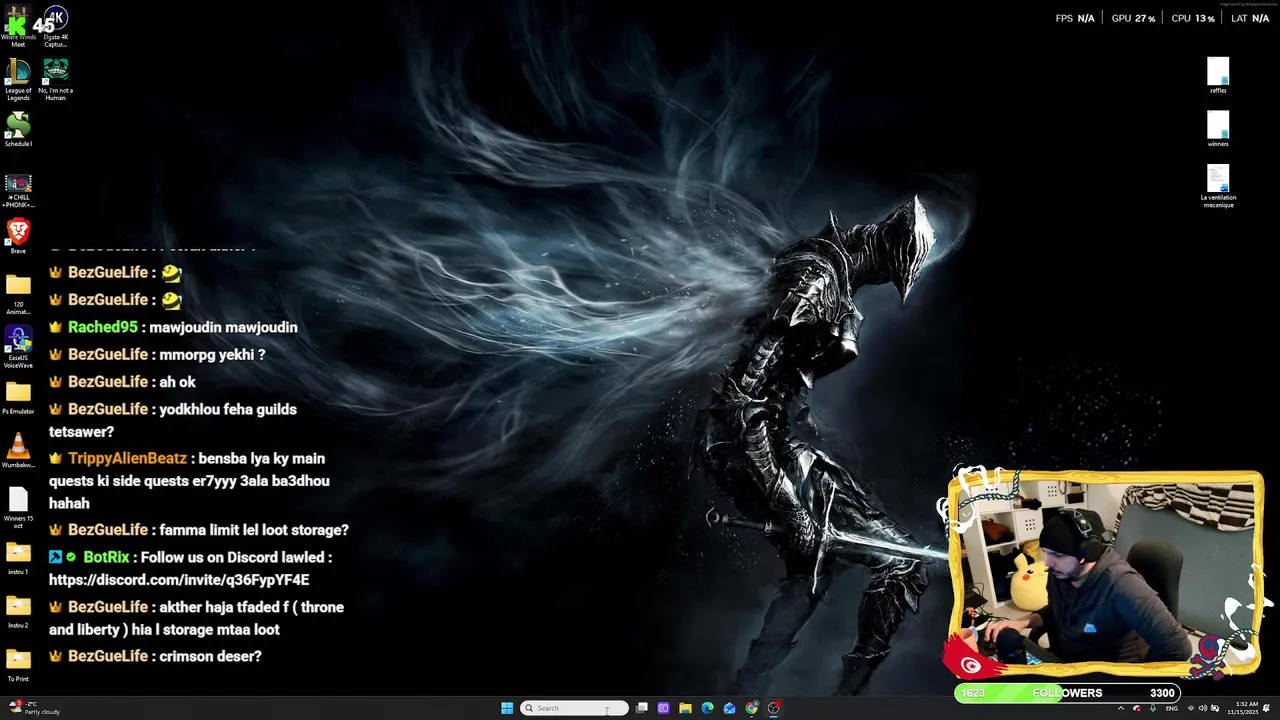Click the microphone tray icon
Image resolution: width=1280 pixels, height=720 pixels.
[x=1153, y=708]
